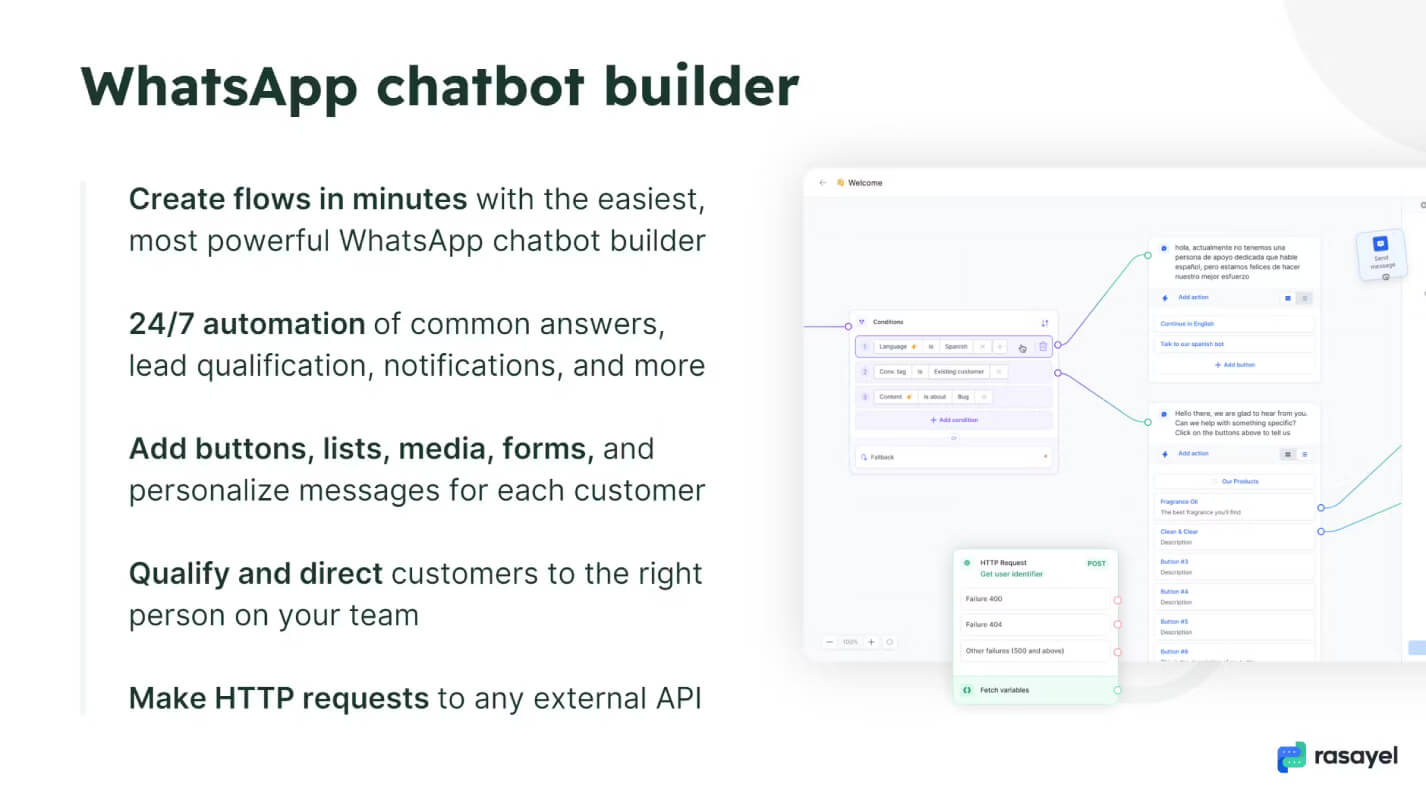This screenshot has width=1426, height=800.
Task: Open the Fallback row
Action: click(954, 457)
